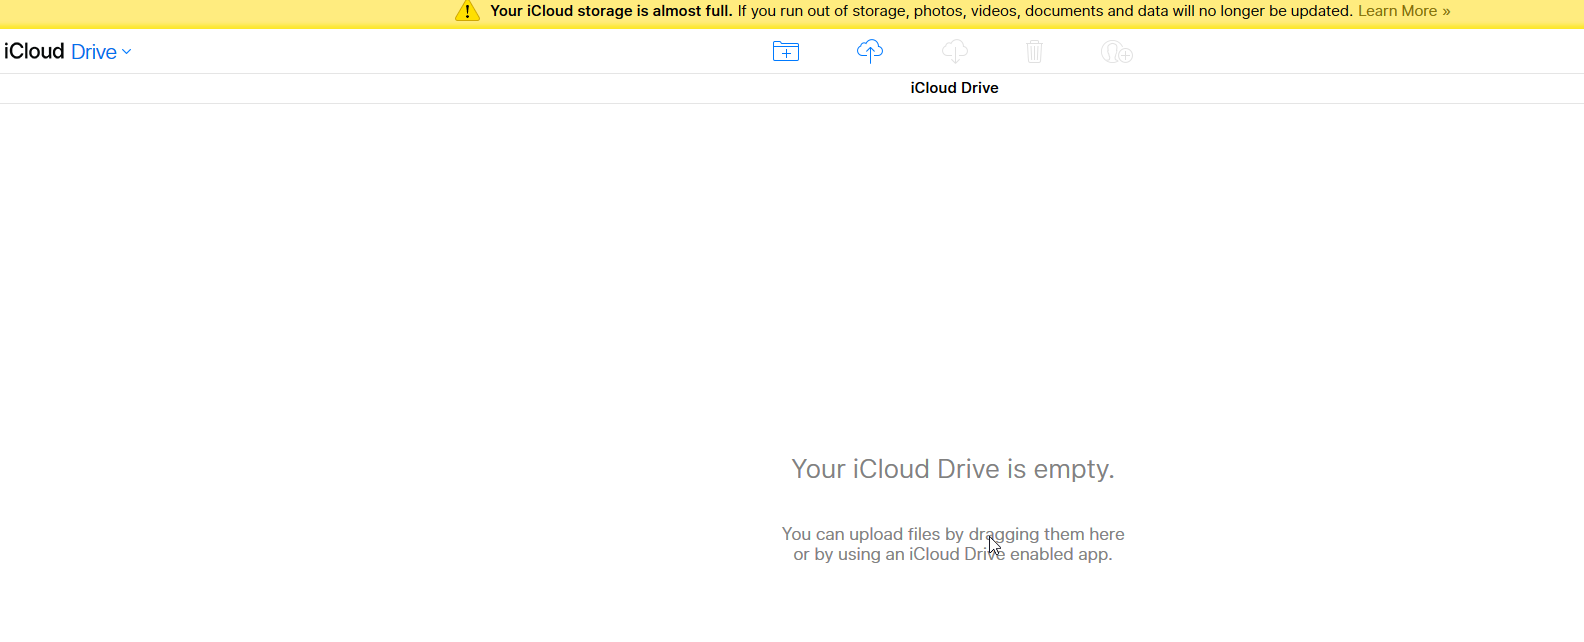The image size is (1584, 642).
Task: Click the greyed download cloud icon
Action: pos(955,51)
